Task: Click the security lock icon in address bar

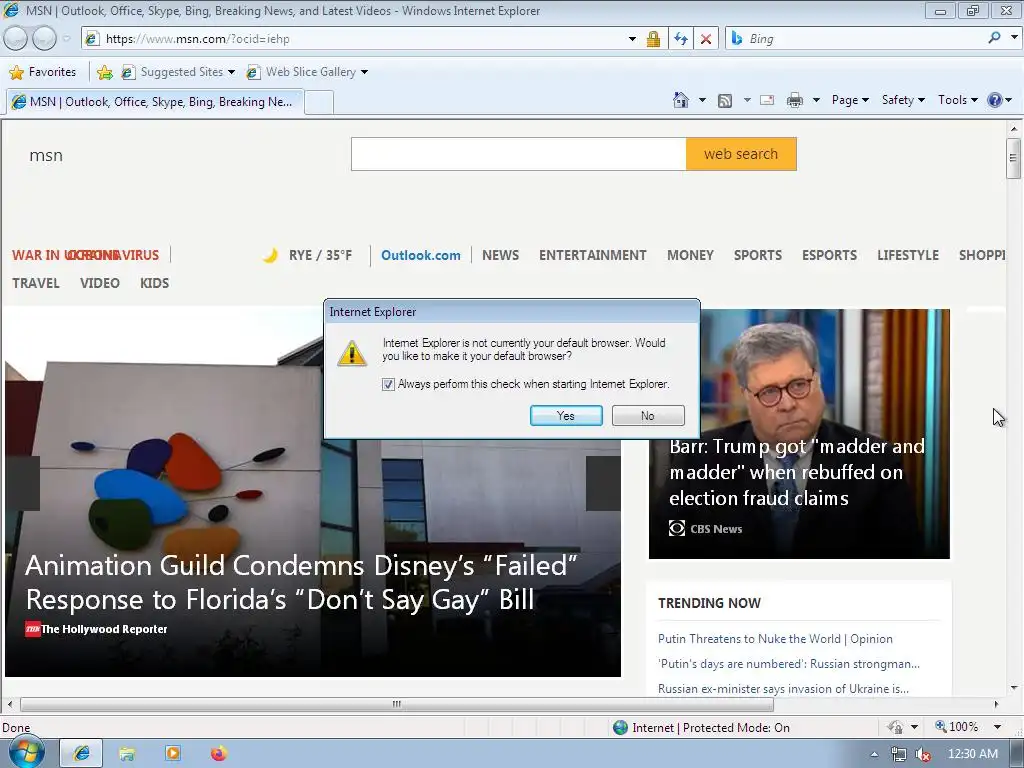Action: click(653, 39)
